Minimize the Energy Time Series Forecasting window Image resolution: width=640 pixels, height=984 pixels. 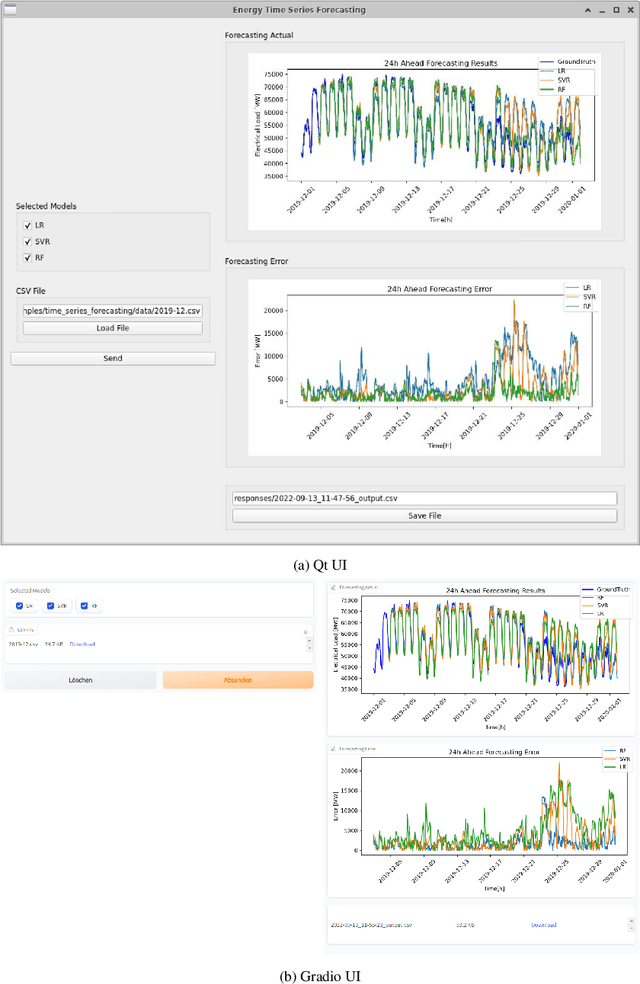click(603, 9)
